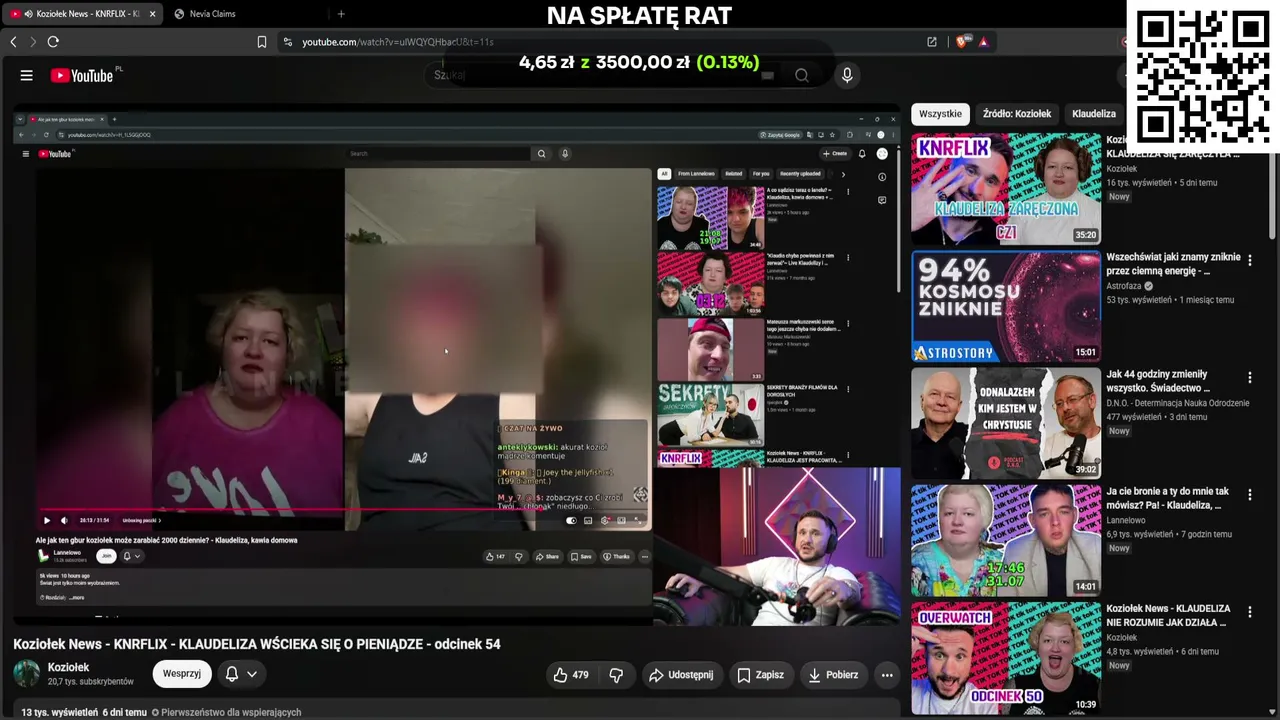Open 'ODNALAZŁEM KIM JESTEM W CHRYSTUSIE' thumbnail
The width and height of the screenshot is (1280, 720).
pyautogui.click(x=1006, y=423)
